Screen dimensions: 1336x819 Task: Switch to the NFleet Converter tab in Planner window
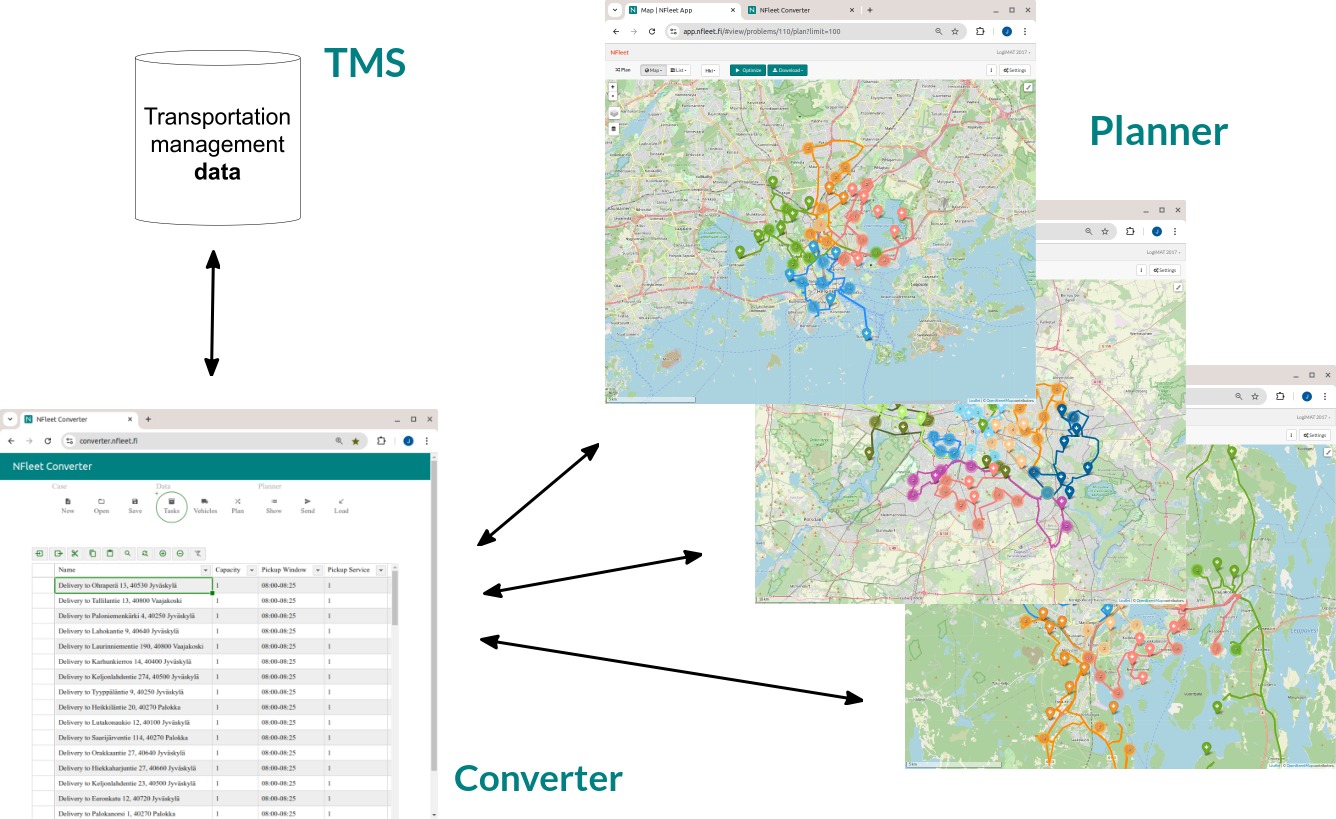click(800, 9)
